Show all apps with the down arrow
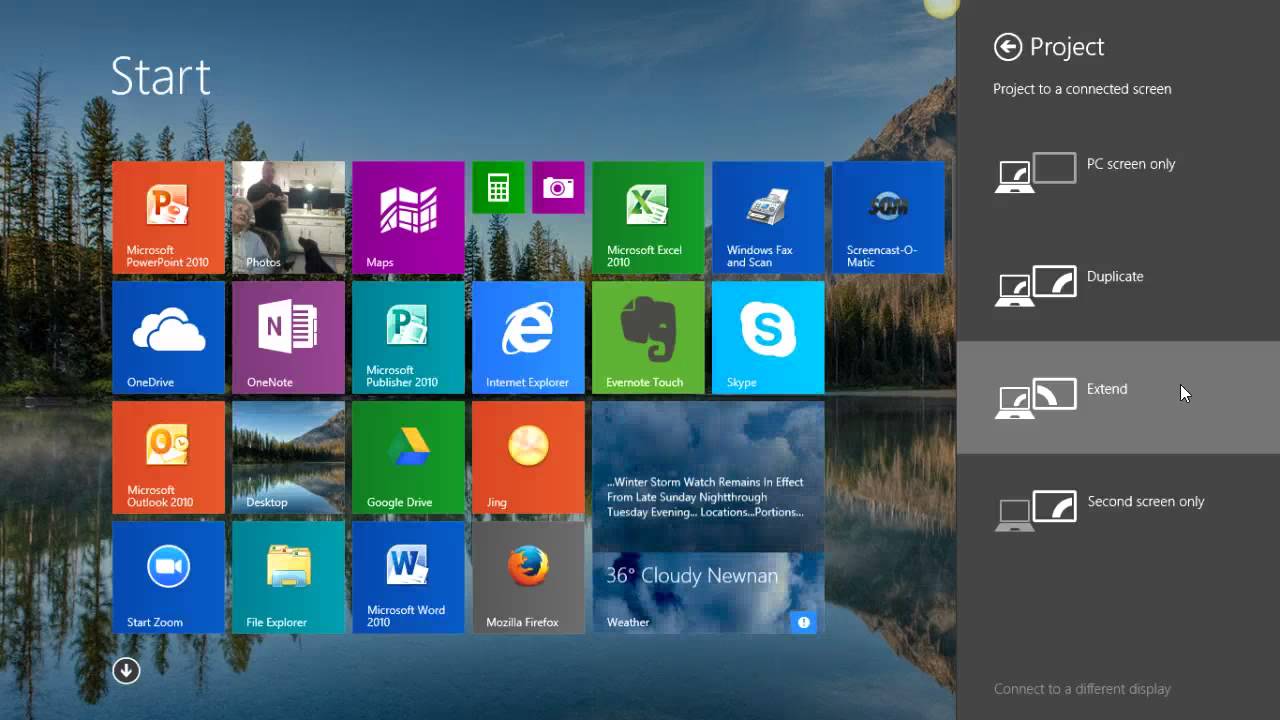Image resolution: width=1280 pixels, height=720 pixels. point(126,670)
